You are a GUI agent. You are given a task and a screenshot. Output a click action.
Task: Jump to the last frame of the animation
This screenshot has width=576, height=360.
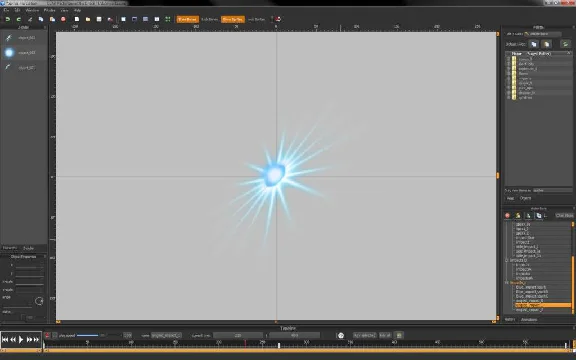coord(36,340)
